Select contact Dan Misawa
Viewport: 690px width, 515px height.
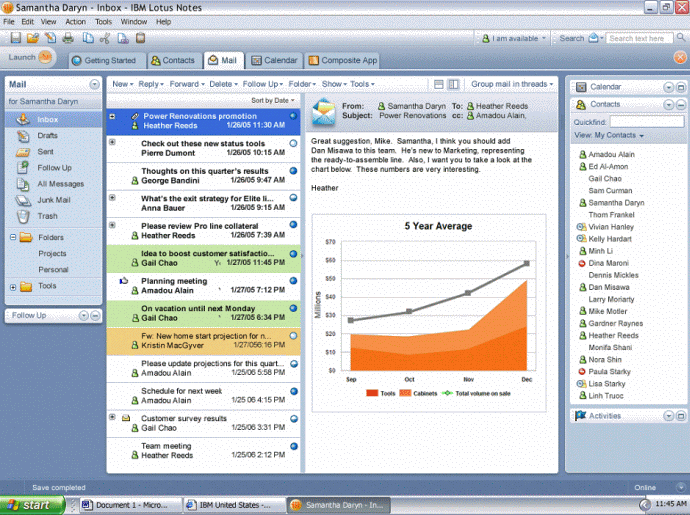pyautogui.click(x=609, y=287)
